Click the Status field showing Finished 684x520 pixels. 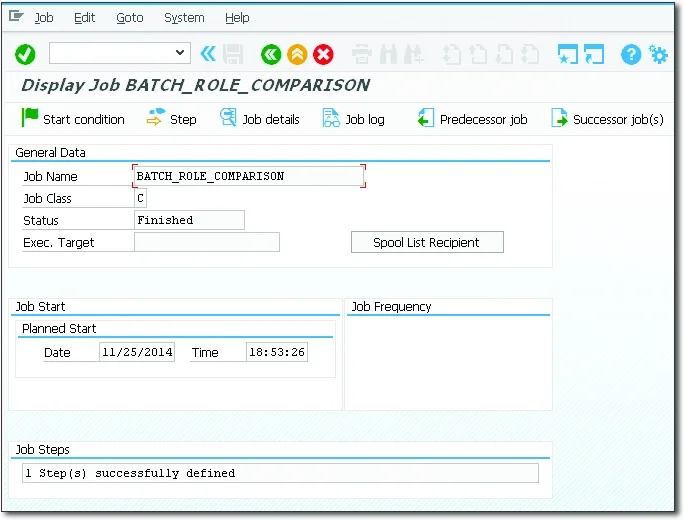(189, 220)
